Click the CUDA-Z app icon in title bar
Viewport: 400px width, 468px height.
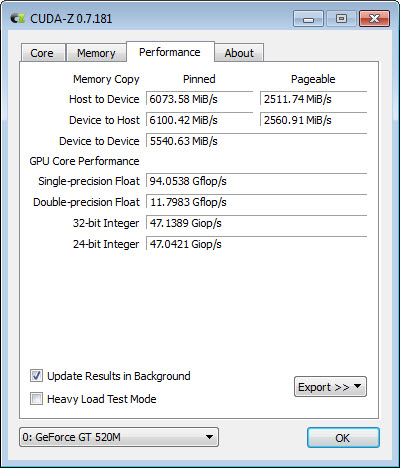tap(17, 18)
